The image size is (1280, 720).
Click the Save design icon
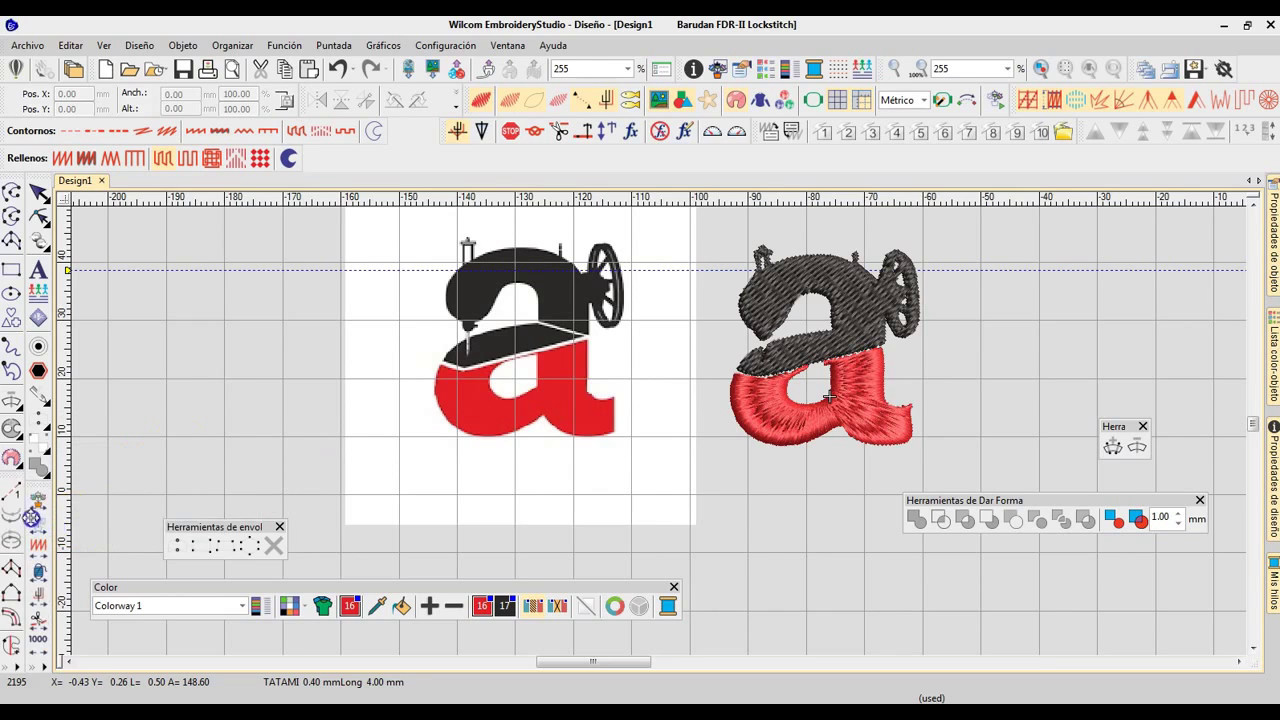point(183,69)
